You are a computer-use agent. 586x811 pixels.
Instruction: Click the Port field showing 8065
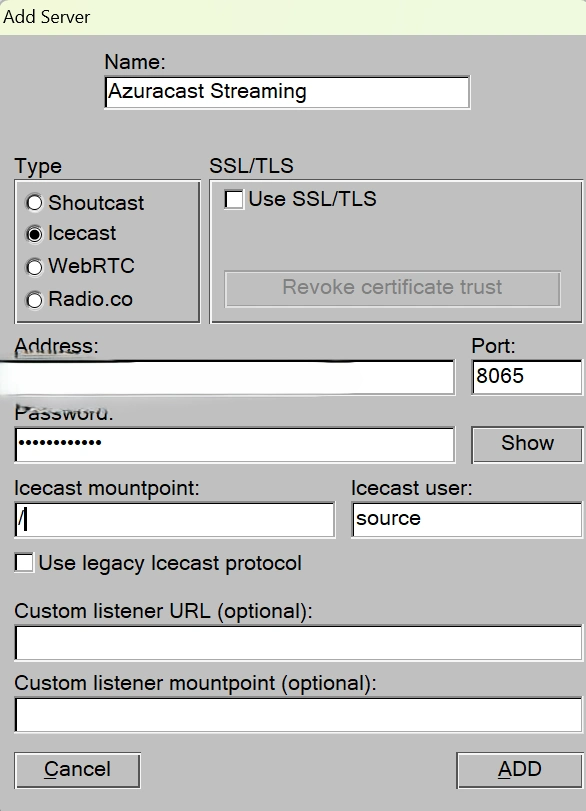(527, 378)
